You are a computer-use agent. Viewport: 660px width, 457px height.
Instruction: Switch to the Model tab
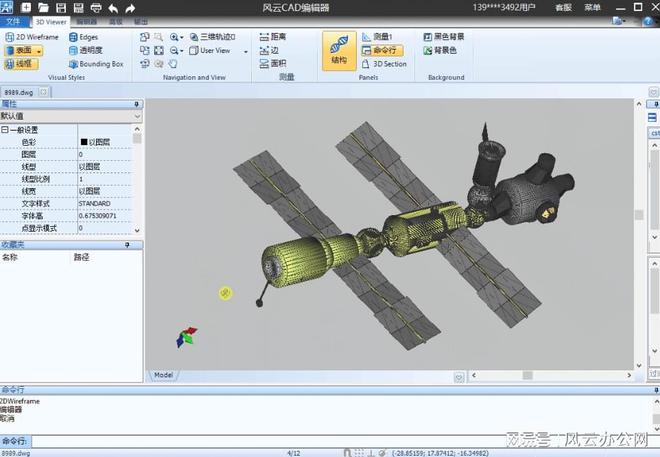coord(163,375)
